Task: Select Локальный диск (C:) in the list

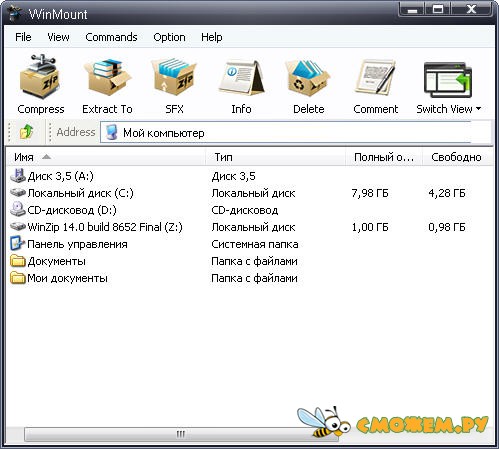Action: click(80, 193)
